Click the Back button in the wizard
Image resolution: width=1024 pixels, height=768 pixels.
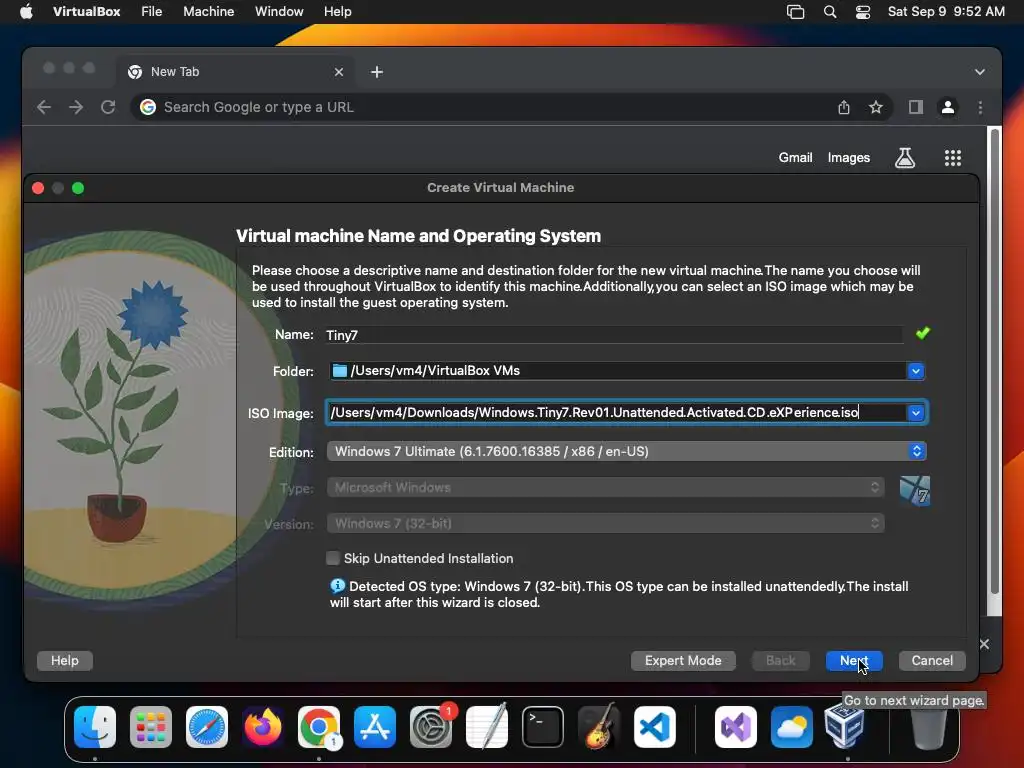click(x=780, y=660)
